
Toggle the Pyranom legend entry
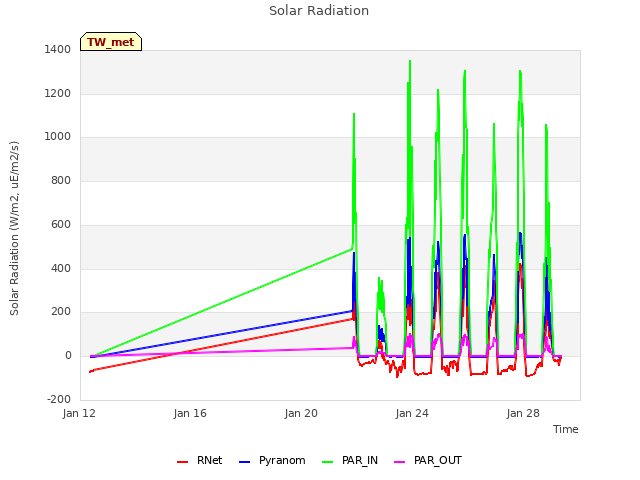click(x=272, y=460)
